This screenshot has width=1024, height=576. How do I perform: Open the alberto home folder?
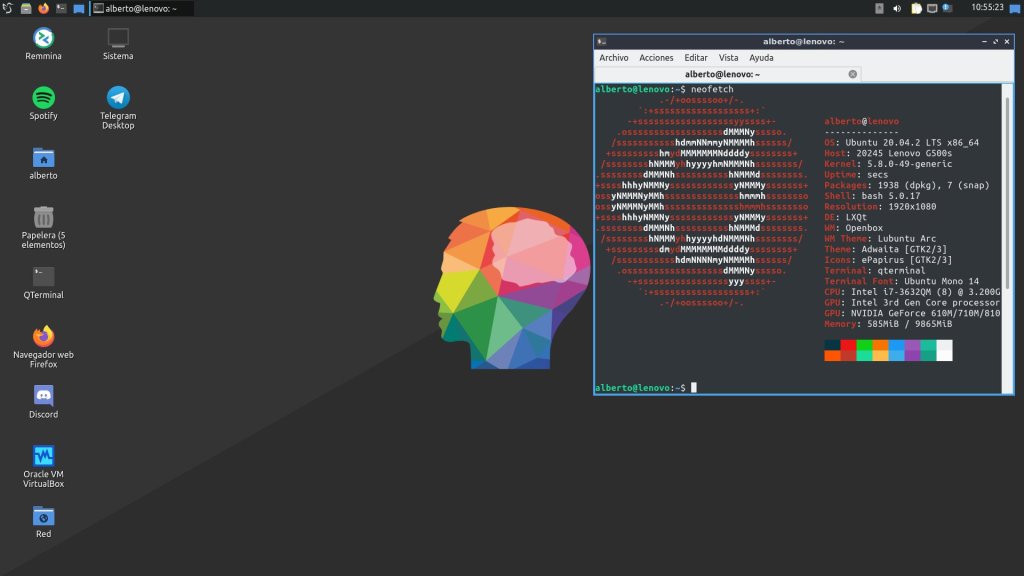(43, 158)
